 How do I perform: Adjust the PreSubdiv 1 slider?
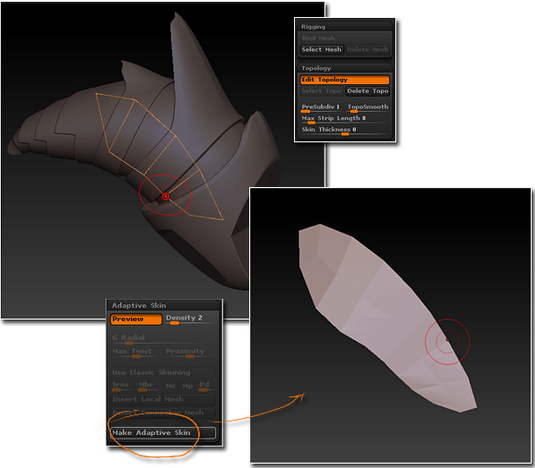tap(321, 107)
